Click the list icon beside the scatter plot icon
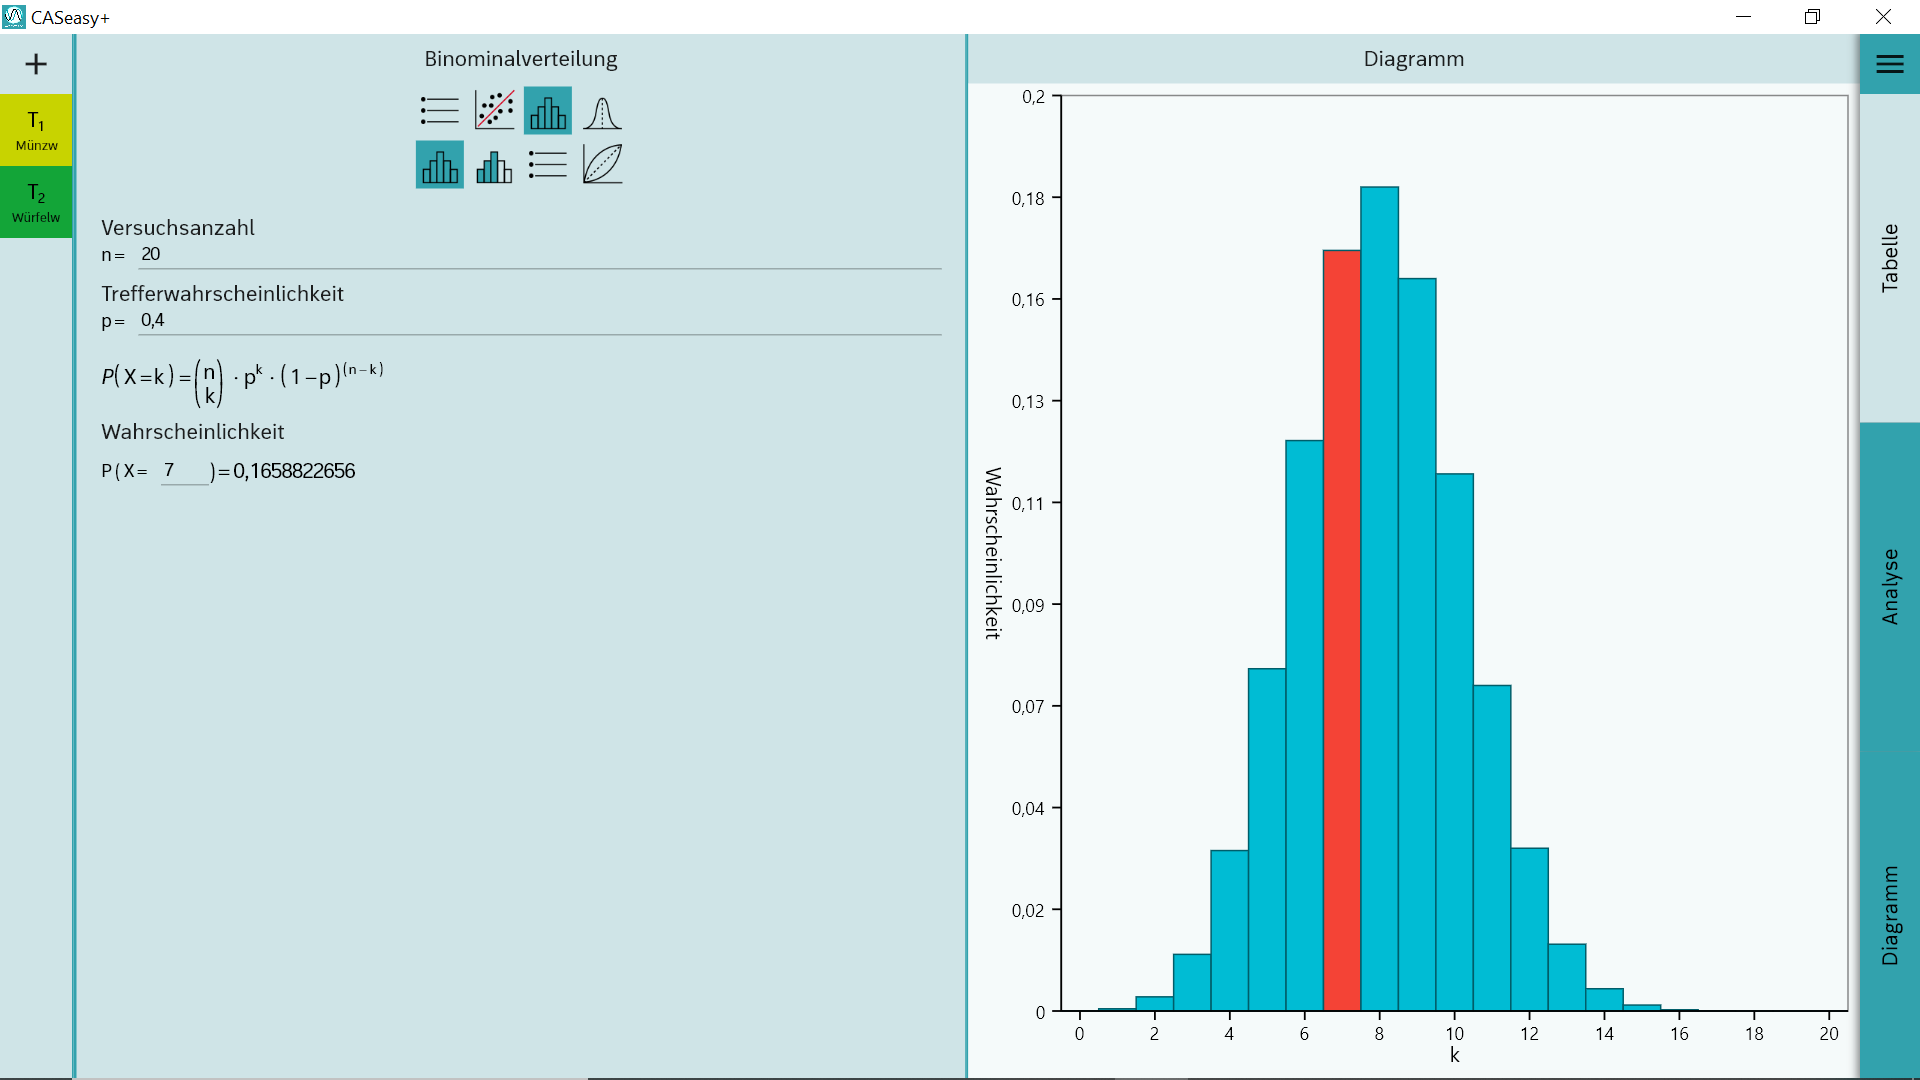 pos(440,111)
